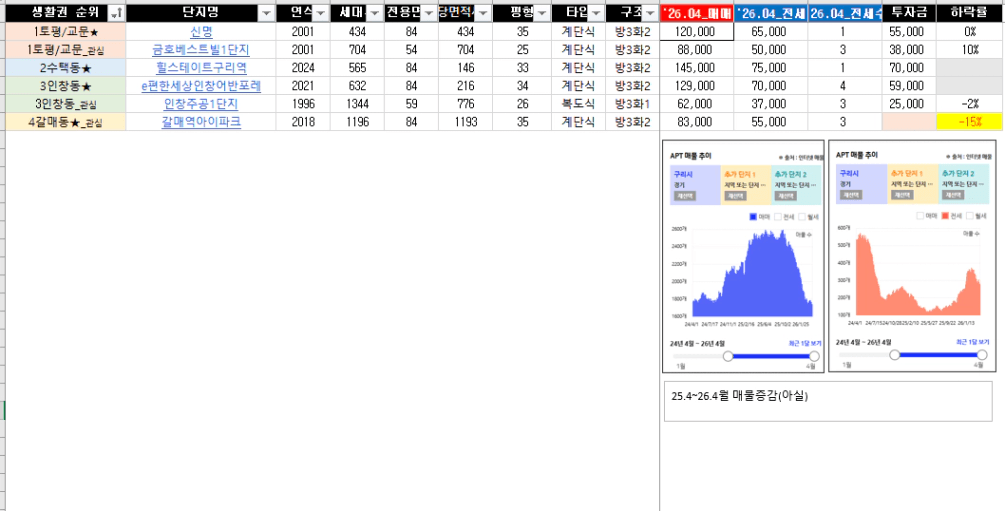The image size is (1005, 511).
Task: Click the right chart's left slider handle
Action: 895,355
